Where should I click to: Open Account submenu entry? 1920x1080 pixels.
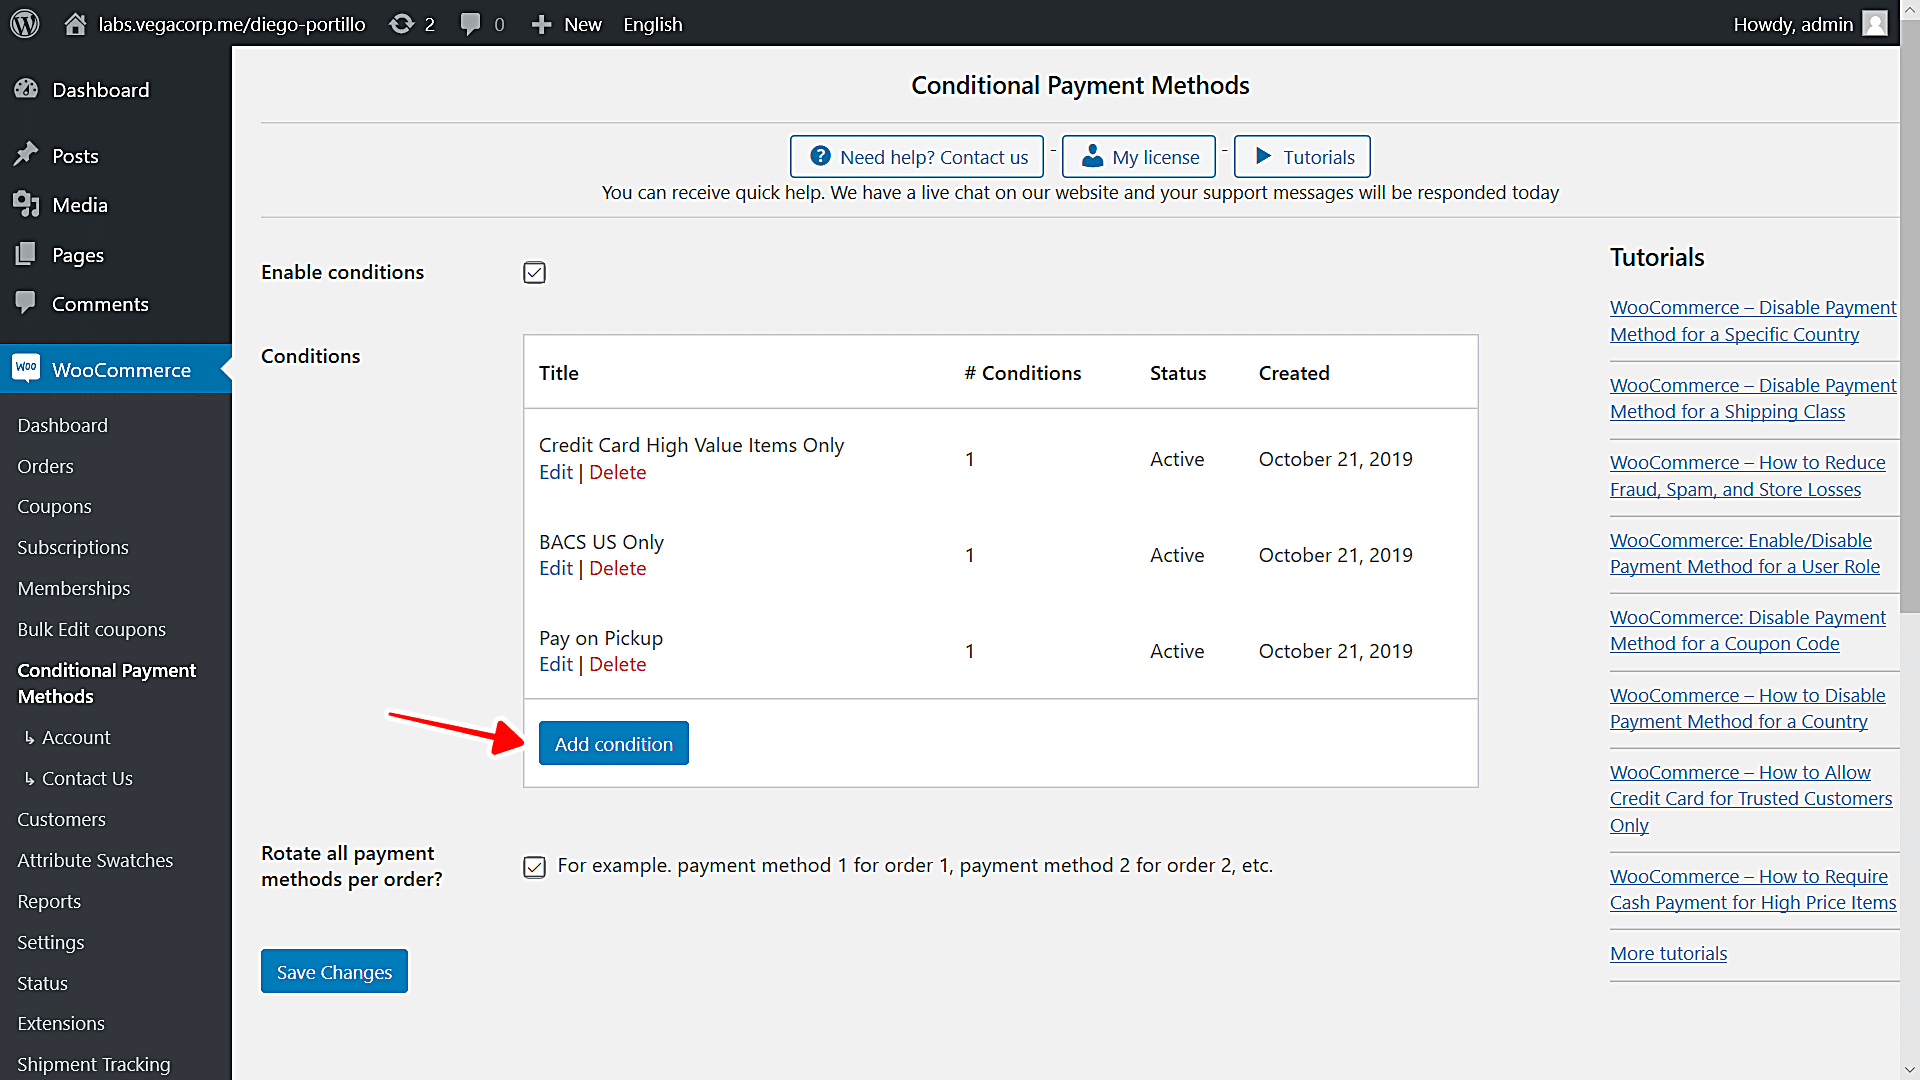pos(76,738)
